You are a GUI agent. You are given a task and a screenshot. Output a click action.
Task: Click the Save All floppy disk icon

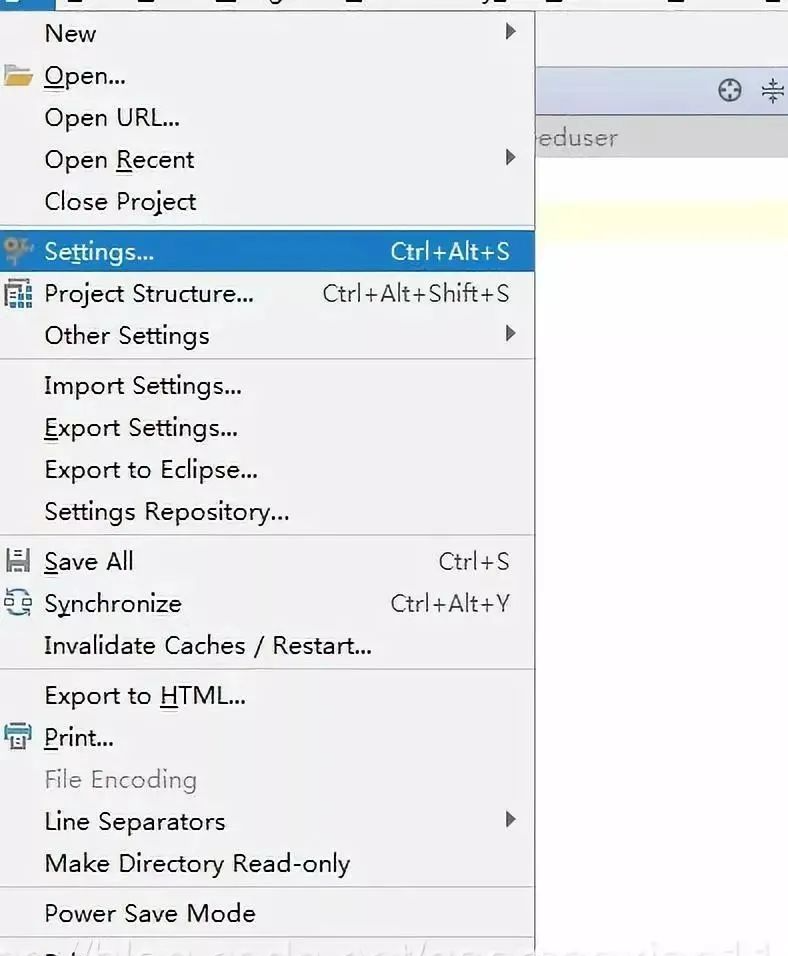[18, 561]
